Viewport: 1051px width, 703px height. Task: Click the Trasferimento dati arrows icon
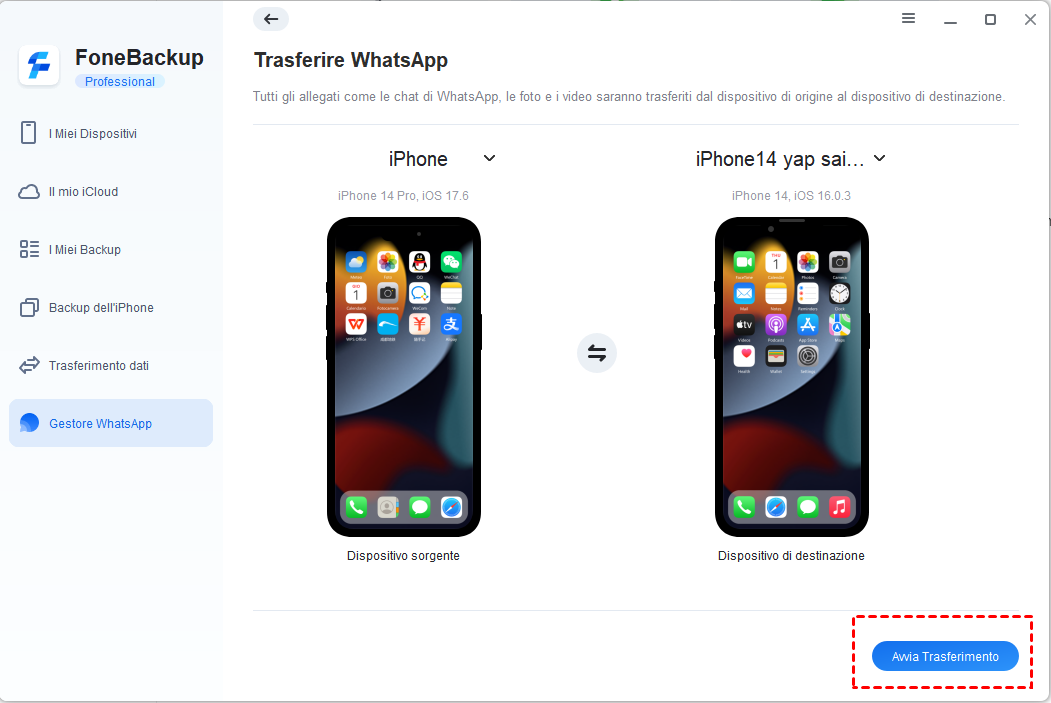pos(29,365)
